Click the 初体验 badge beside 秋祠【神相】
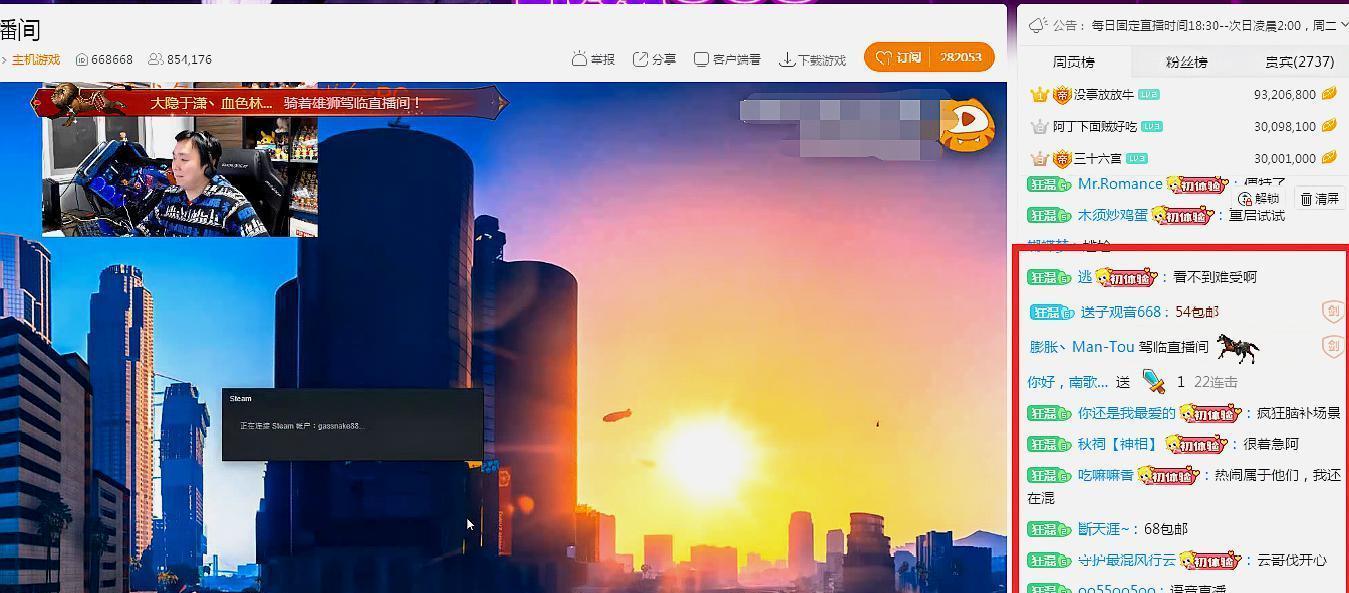 click(1196, 444)
